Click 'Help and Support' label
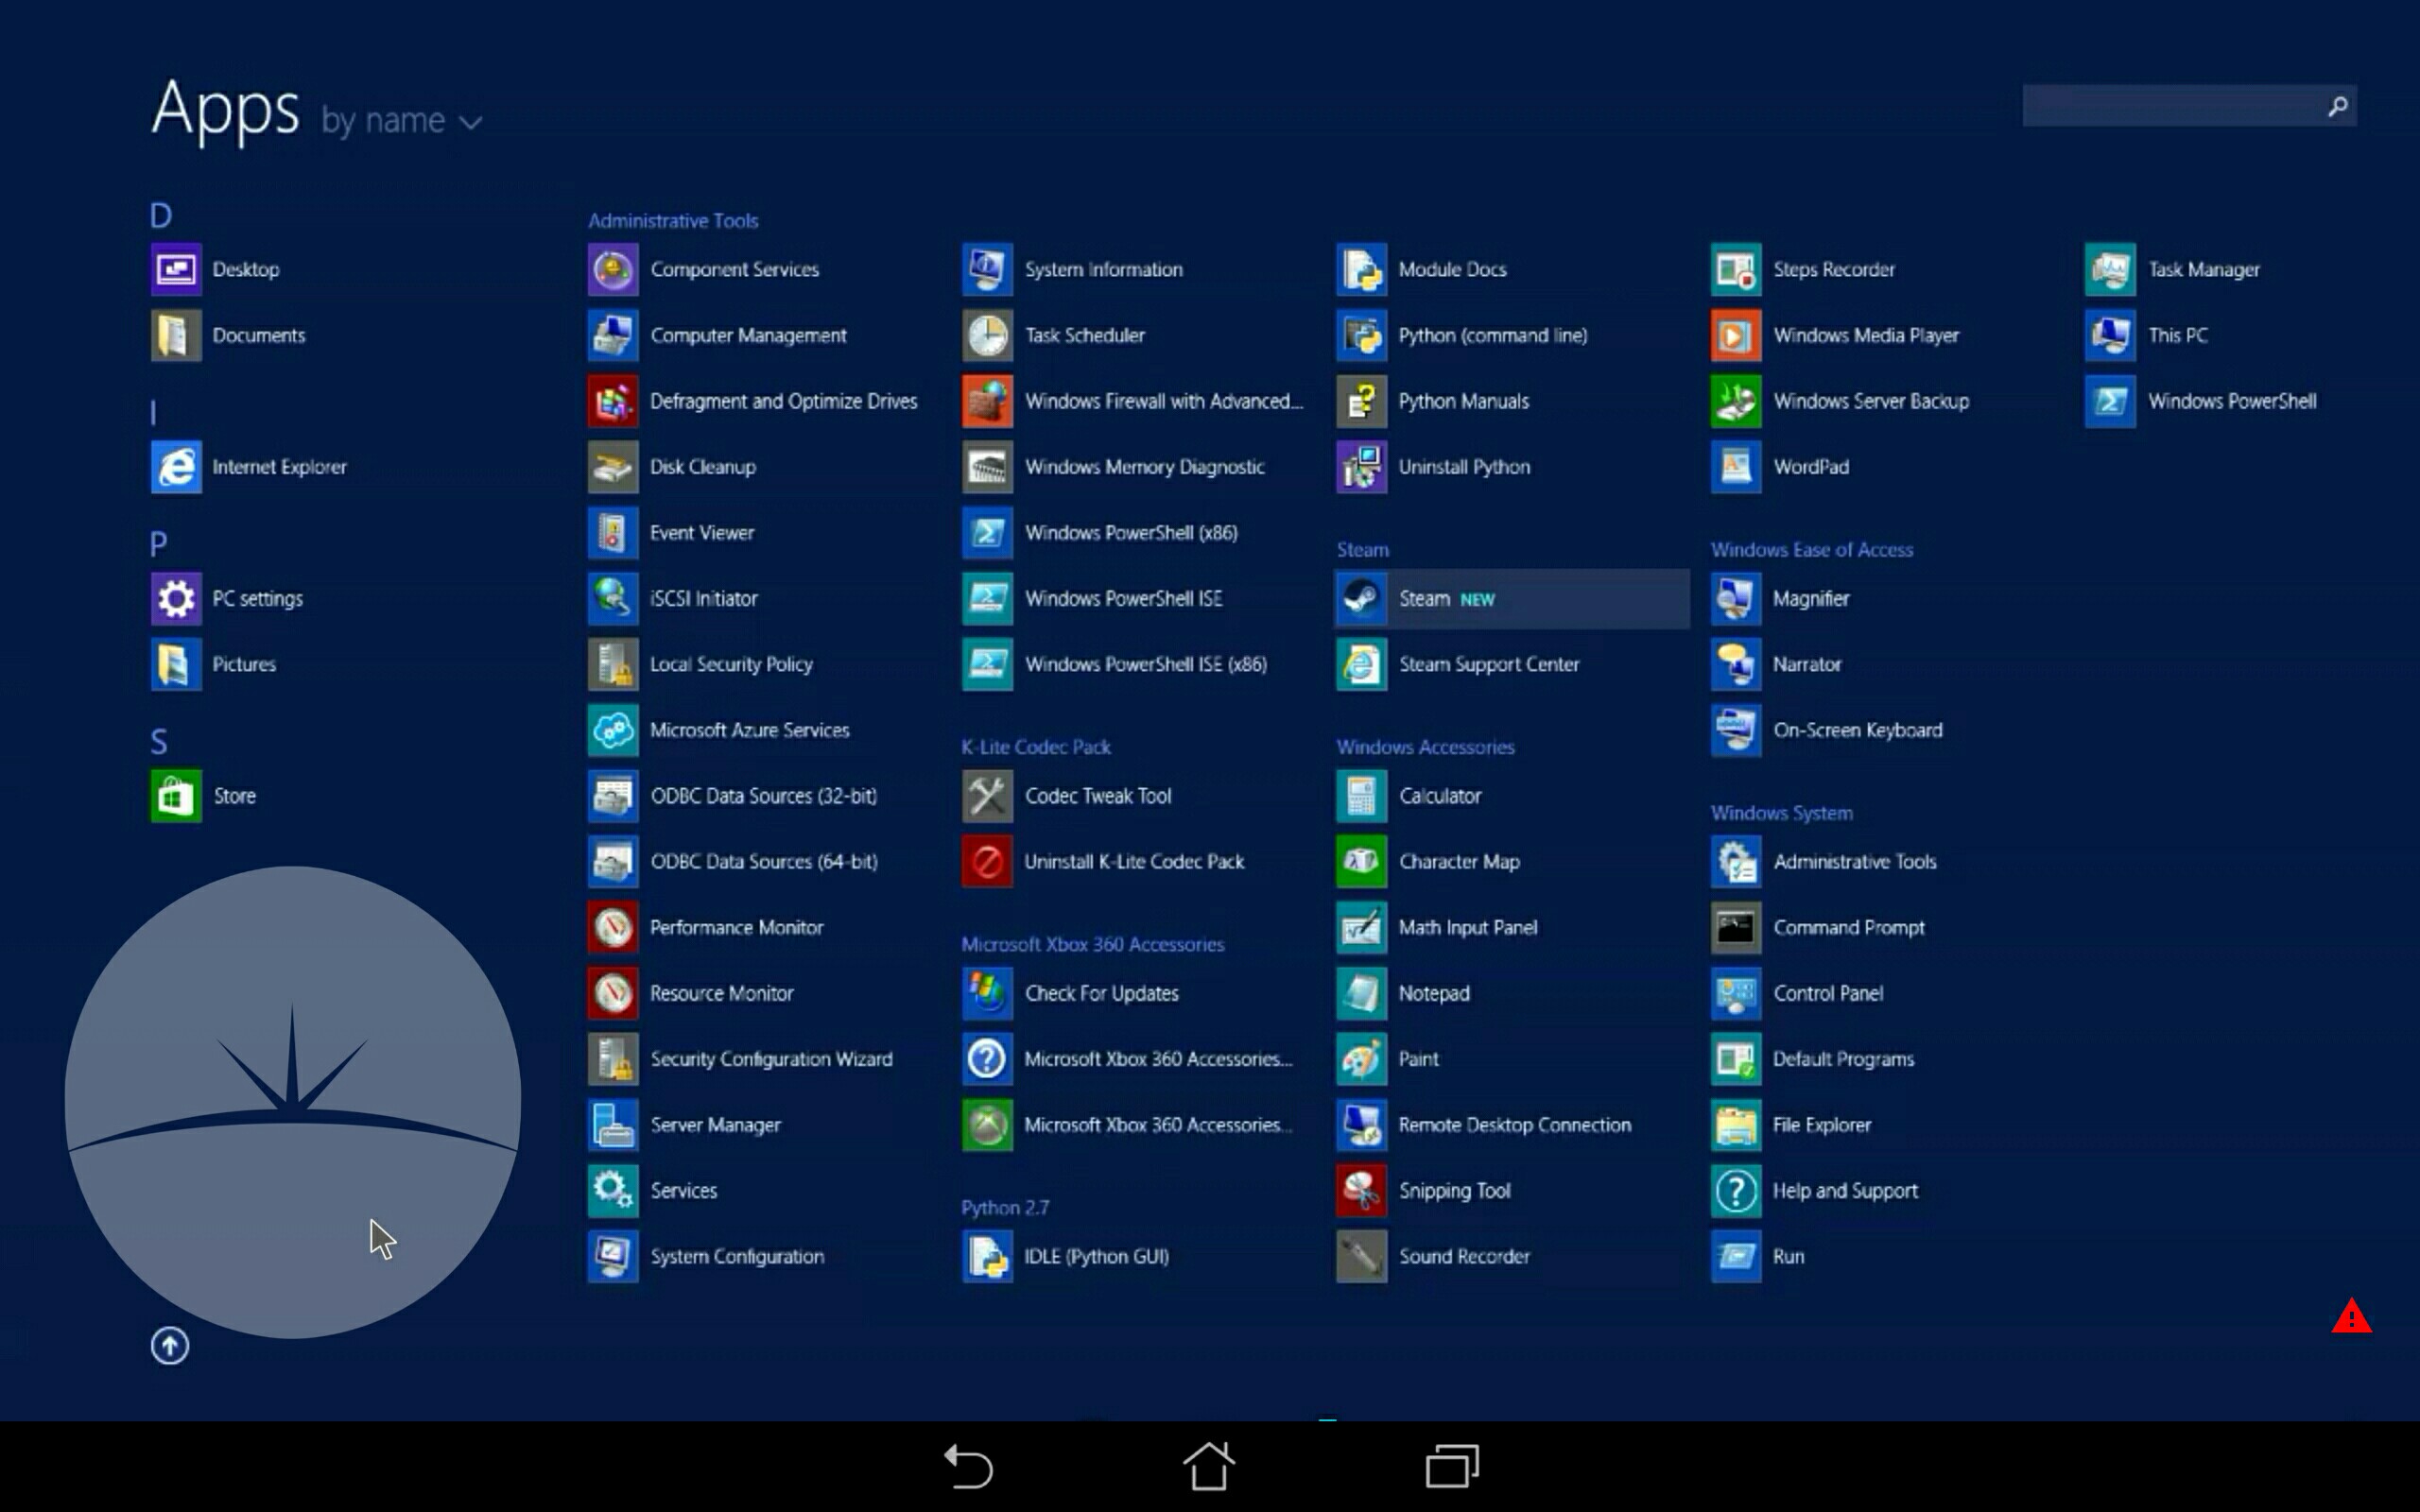Image resolution: width=2420 pixels, height=1512 pixels. click(1845, 1191)
